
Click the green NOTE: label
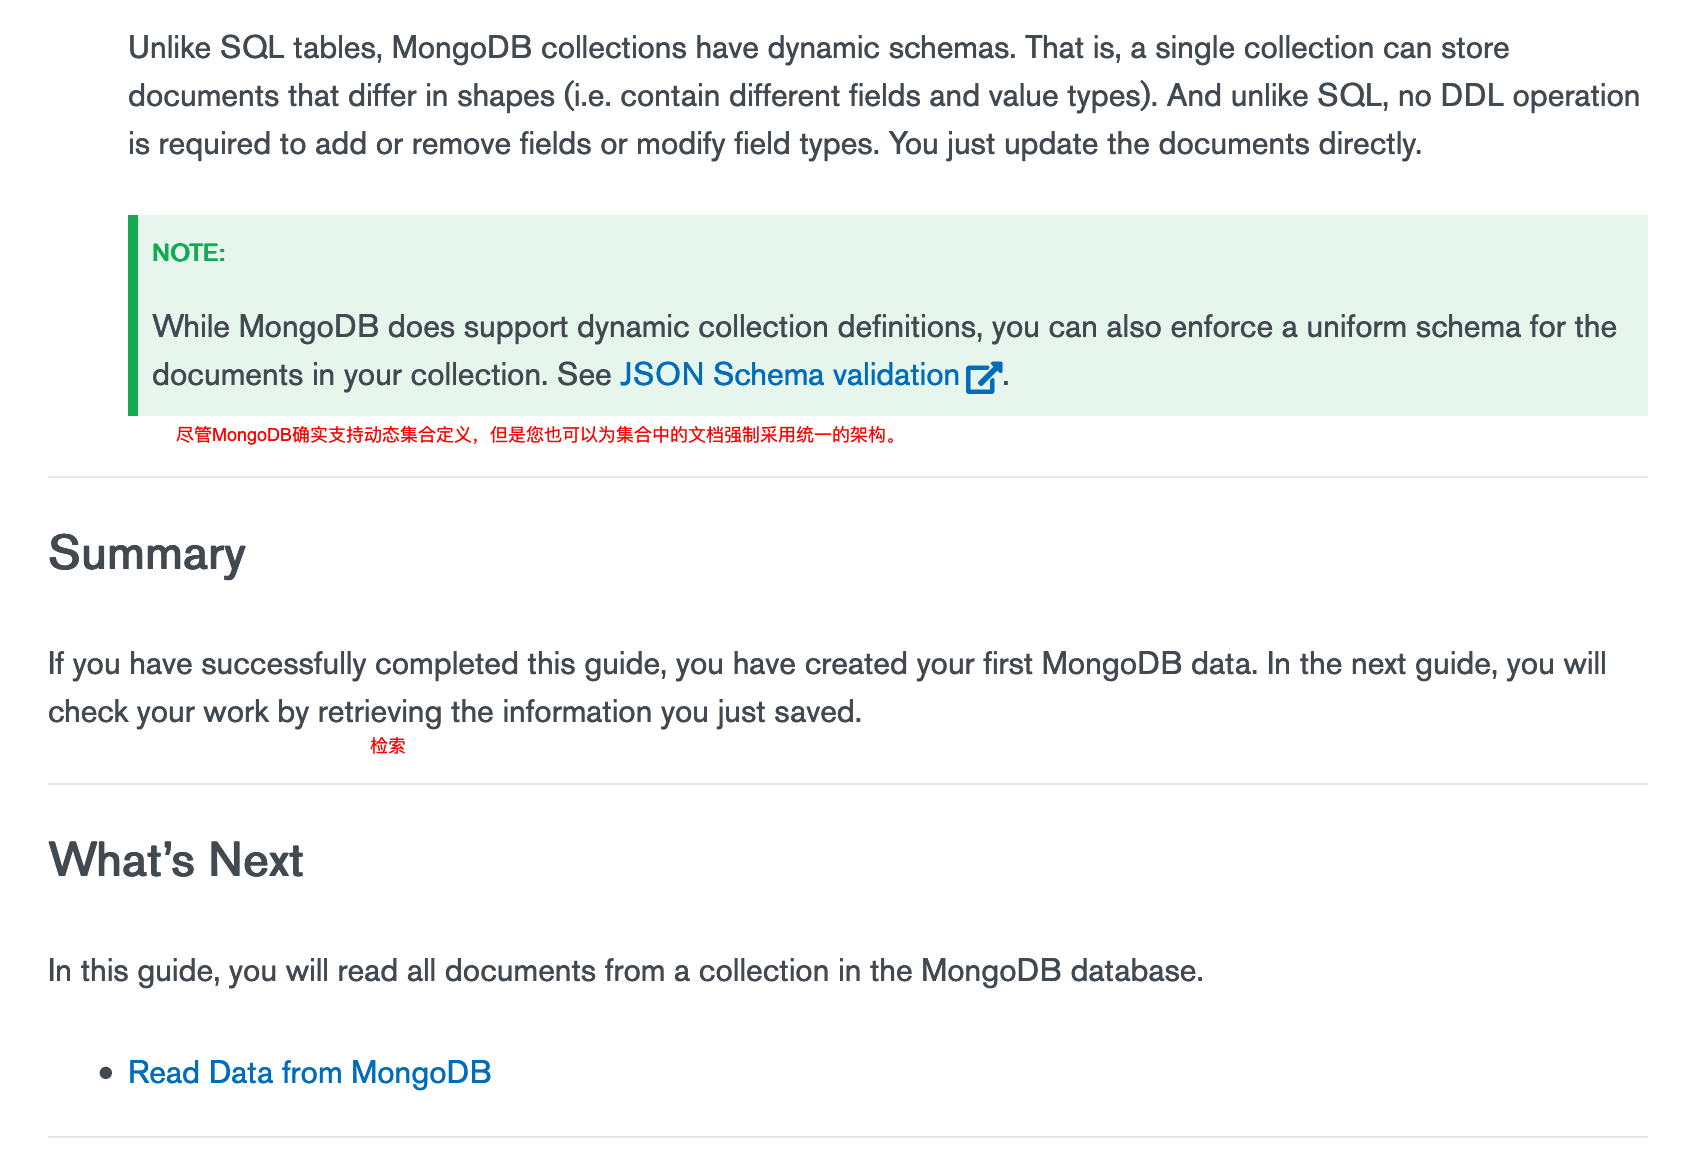point(189,253)
